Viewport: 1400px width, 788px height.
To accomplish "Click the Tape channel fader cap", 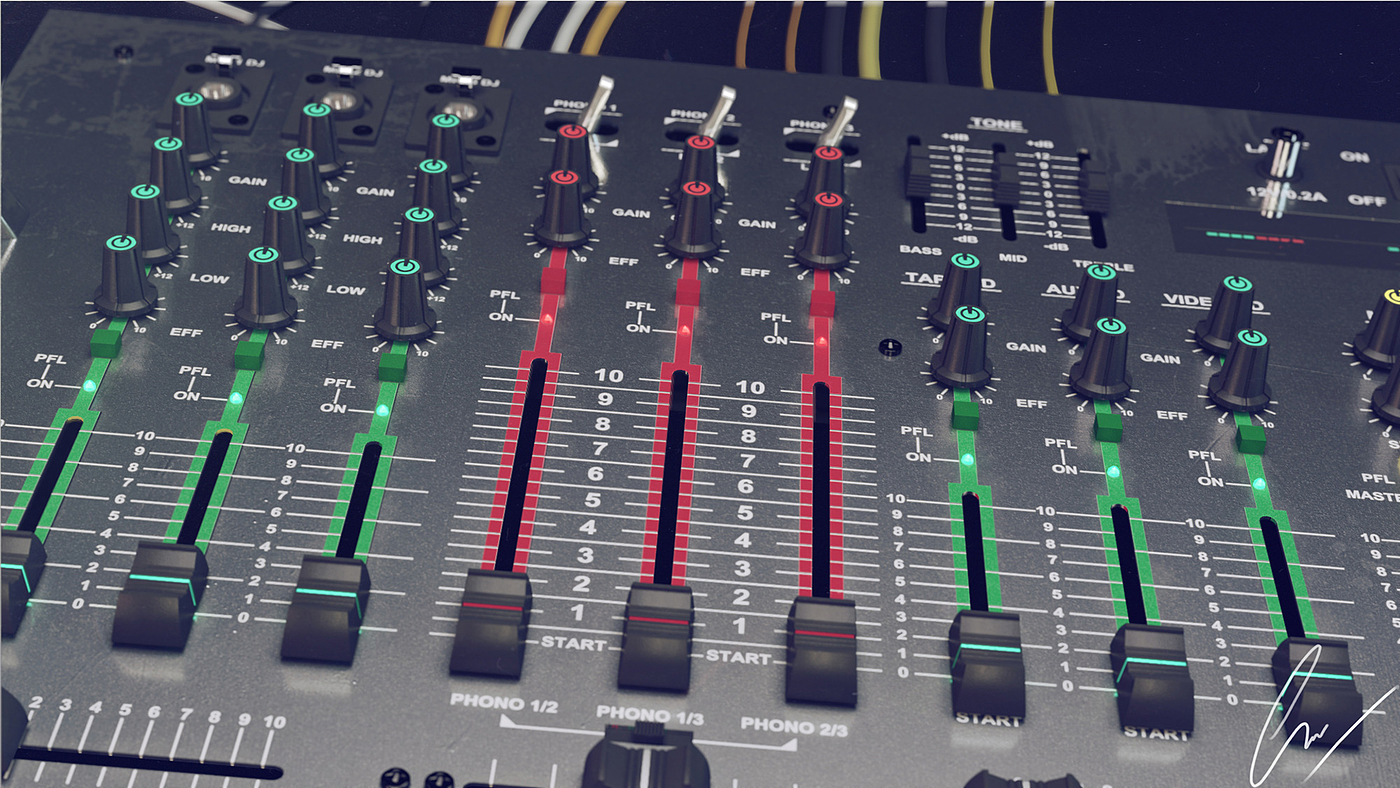I will (x=986, y=664).
